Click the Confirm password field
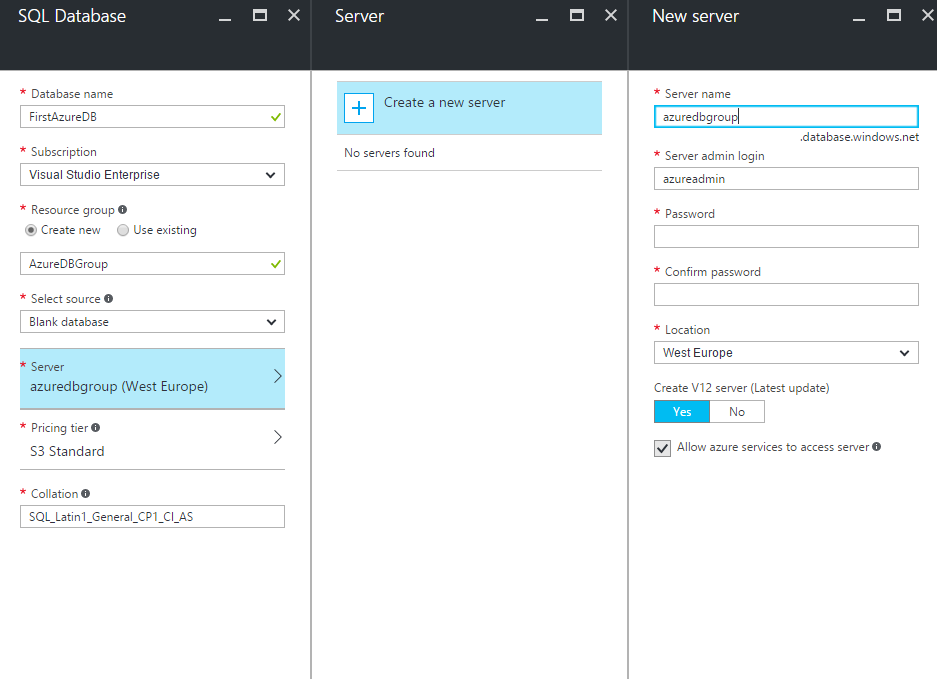937x679 pixels. pos(786,295)
